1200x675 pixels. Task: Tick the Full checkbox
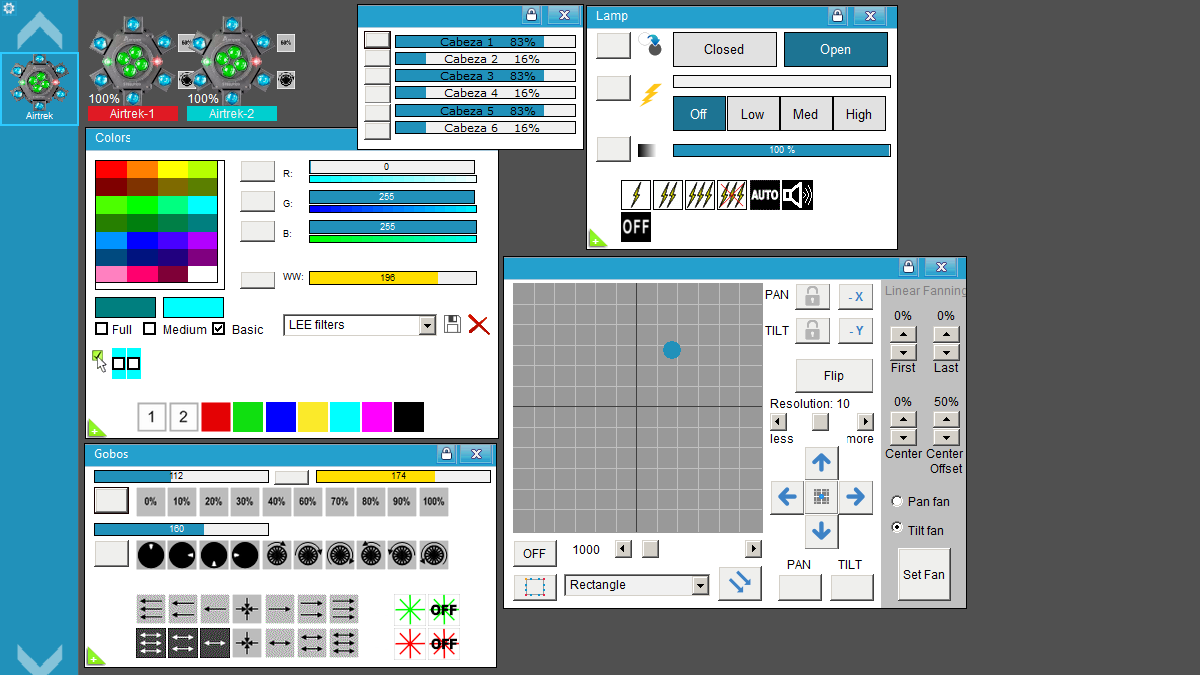101,328
